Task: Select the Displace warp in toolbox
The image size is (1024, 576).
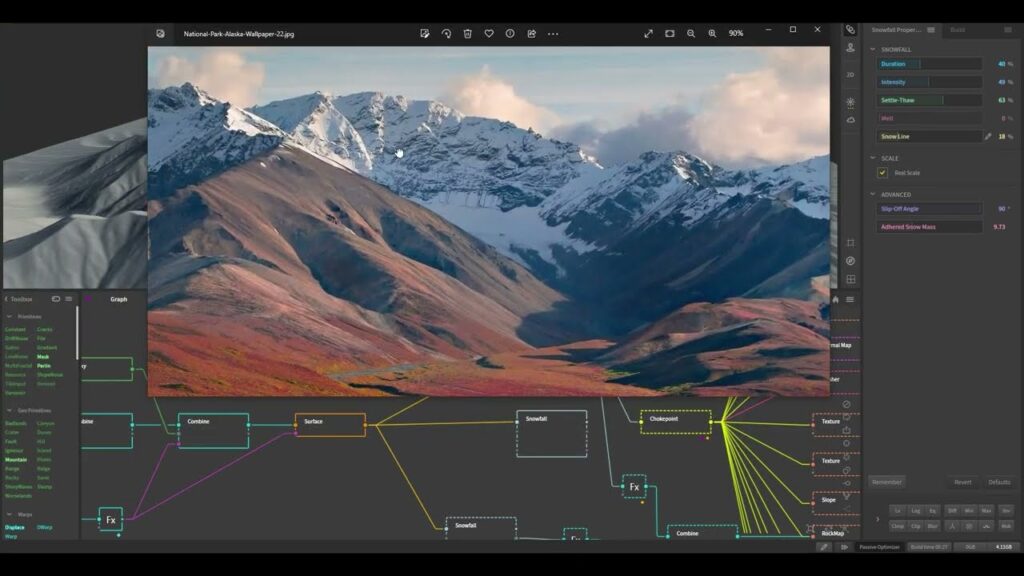Action: tap(14, 527)
